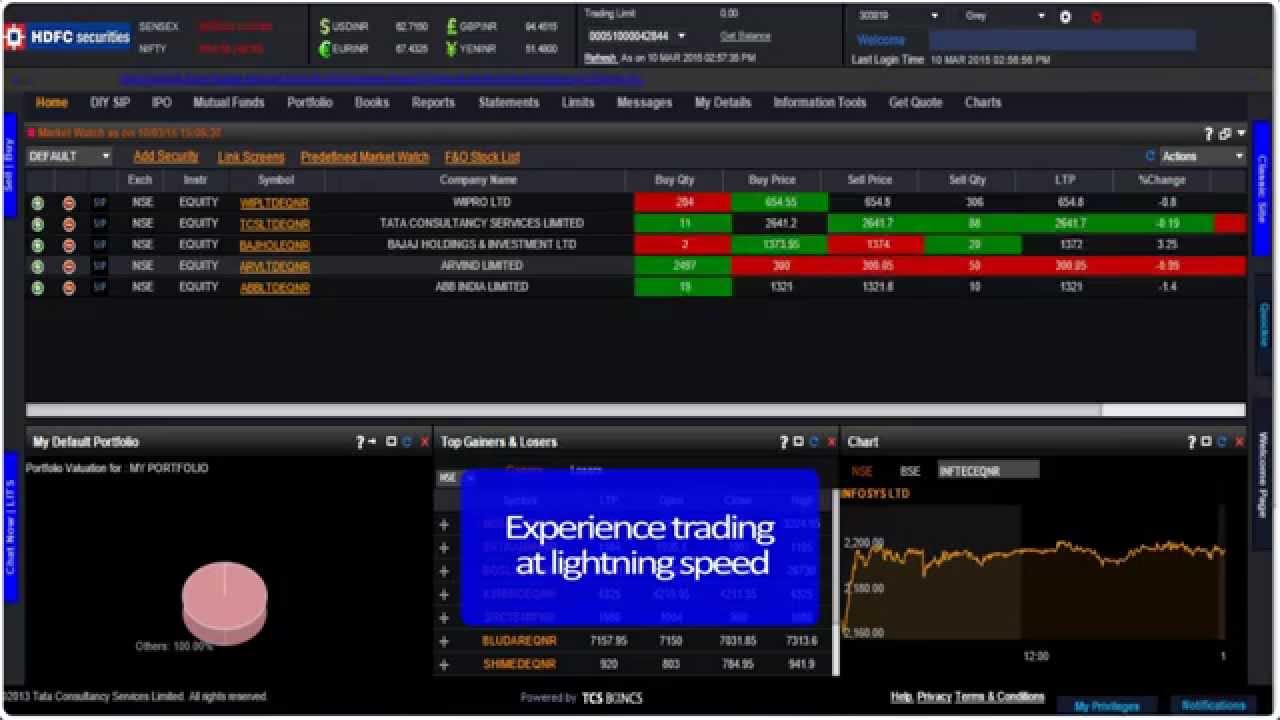Click the INFTECEQNR chart symbol field
Image resolution: width=1280 pixels, height=720 pixels.
988,470
